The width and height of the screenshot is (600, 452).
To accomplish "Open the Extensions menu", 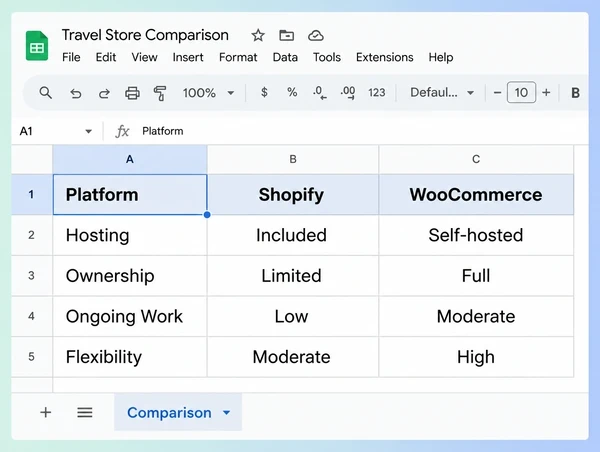I will pyautogui.click(x=385, y=57).
